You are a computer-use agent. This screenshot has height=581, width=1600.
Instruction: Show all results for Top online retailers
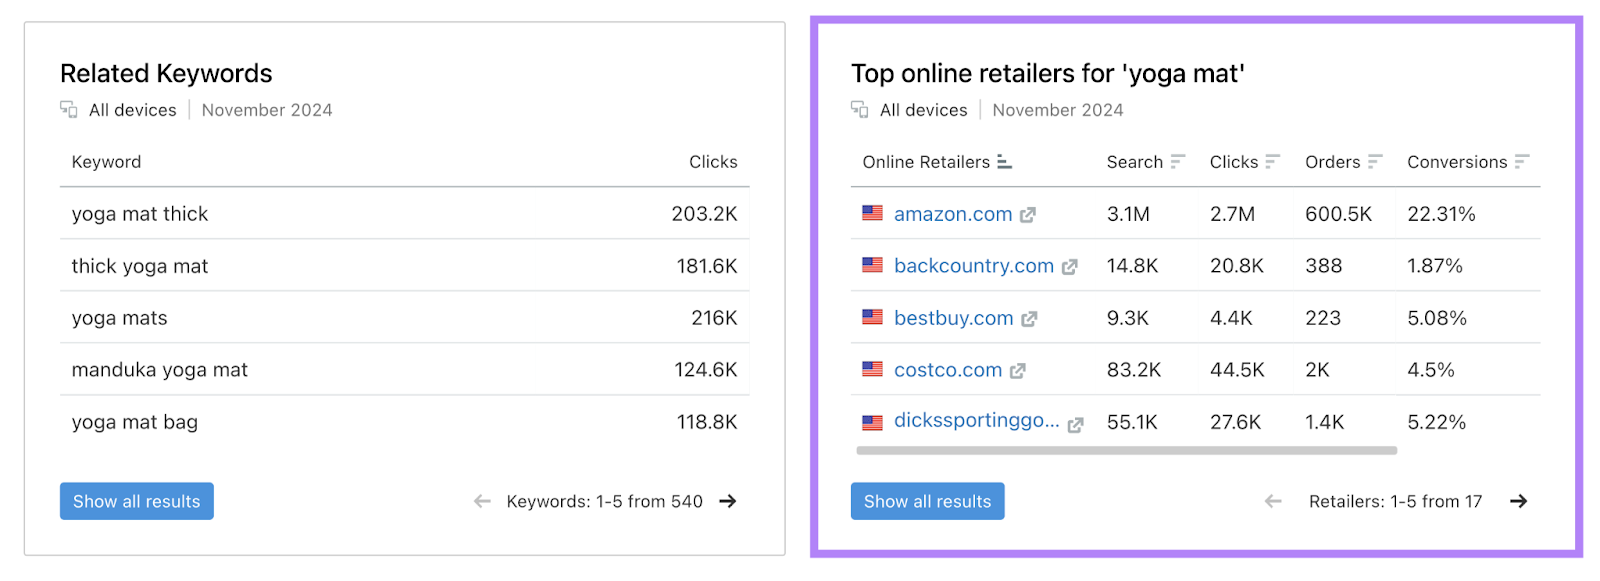(x=927, y=500)
